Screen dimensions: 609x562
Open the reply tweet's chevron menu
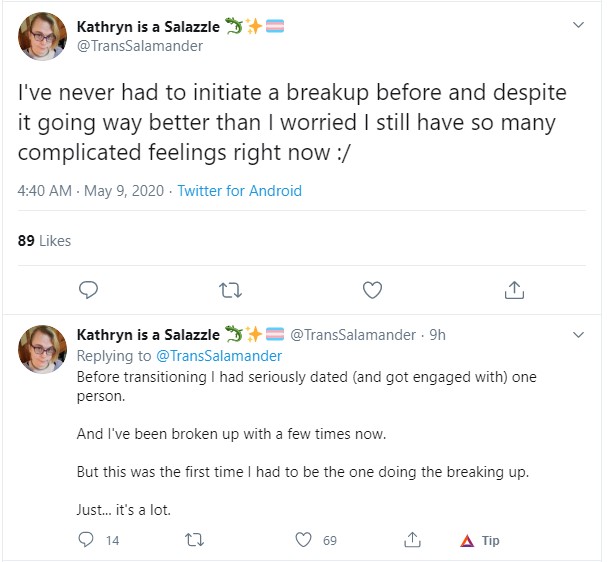pyautogui.click(x=578, y=334)
